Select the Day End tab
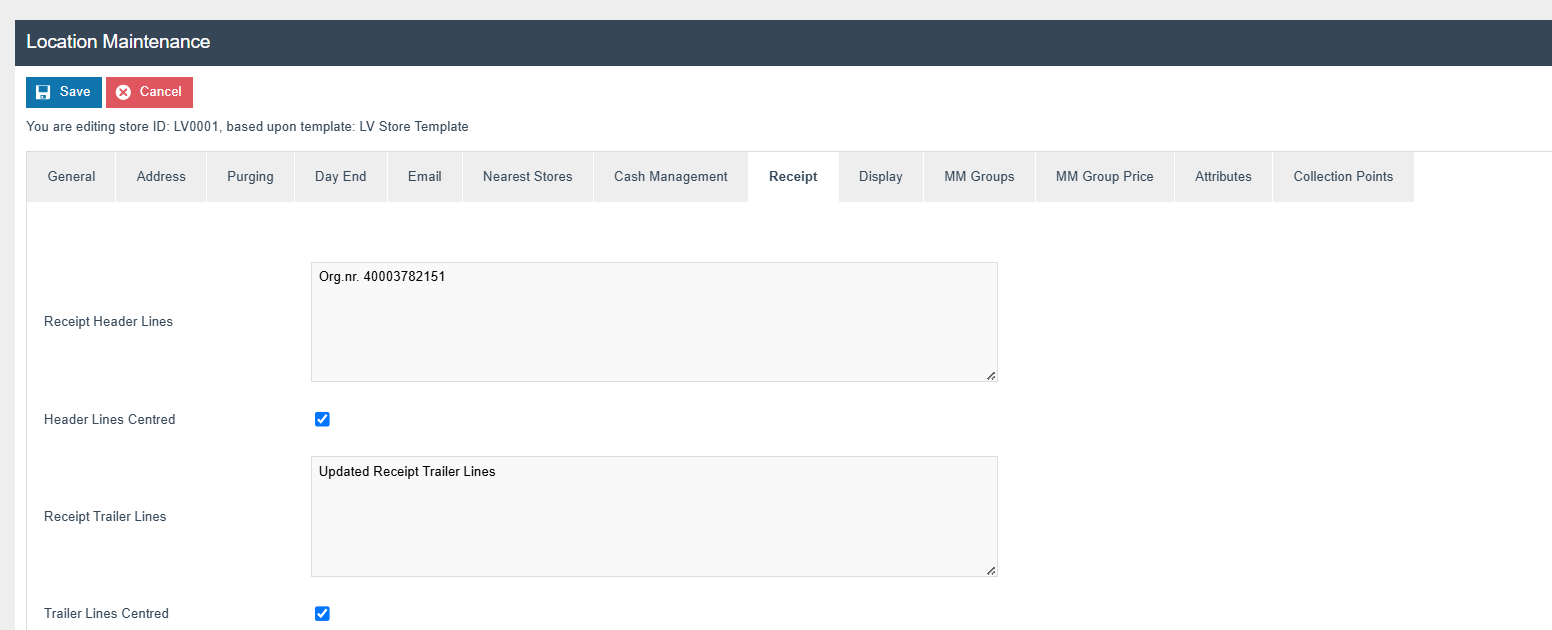 pos(340,177)
